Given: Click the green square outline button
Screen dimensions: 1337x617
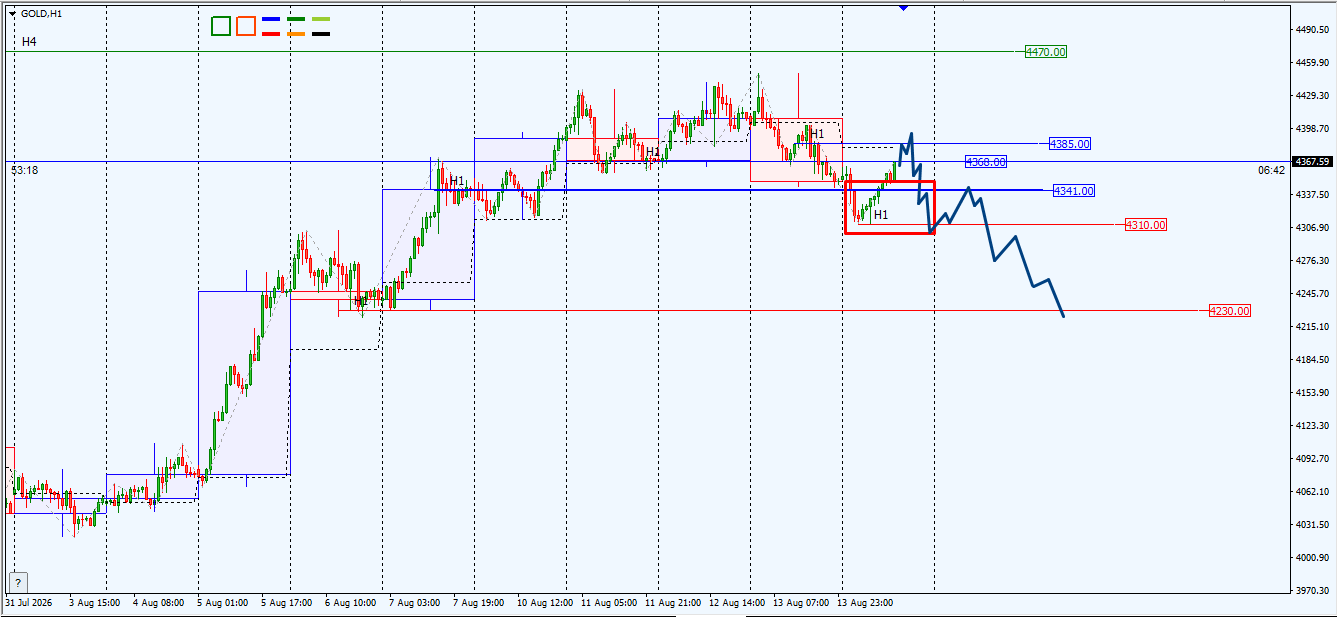Looking at the screenshot, I should click(221, 26).
